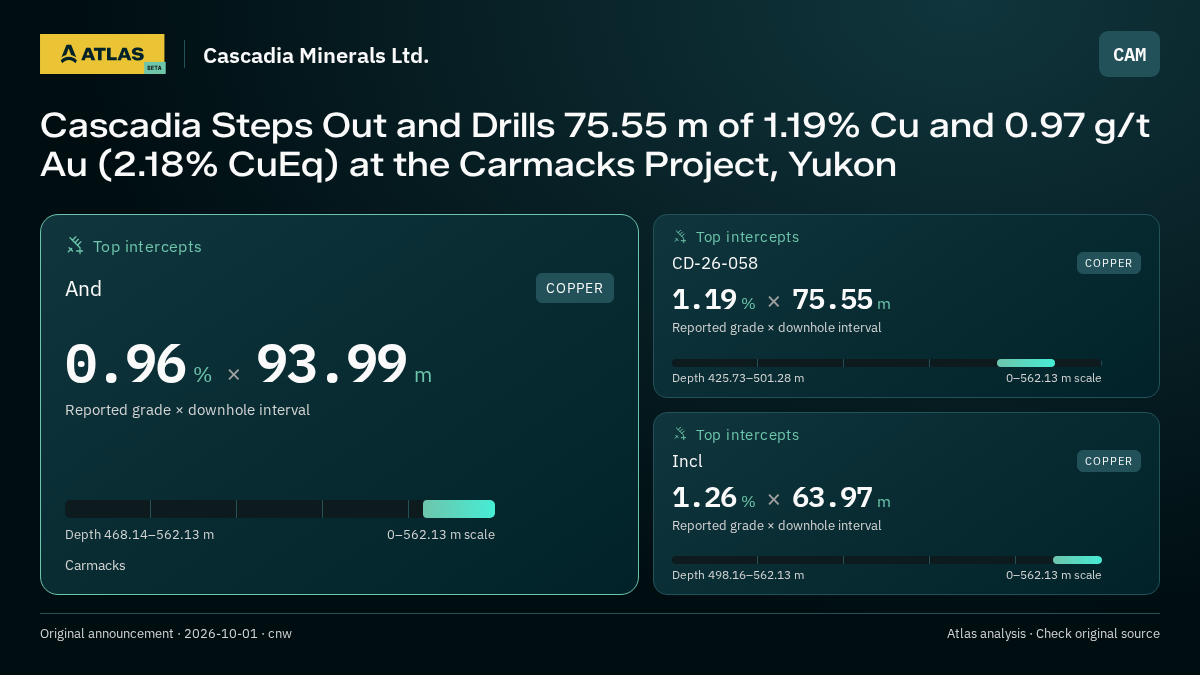Select the Cascadia Minerals Ltd. company name
The height and width of the screenshot is (675, 1200).
tap(316, 55)
